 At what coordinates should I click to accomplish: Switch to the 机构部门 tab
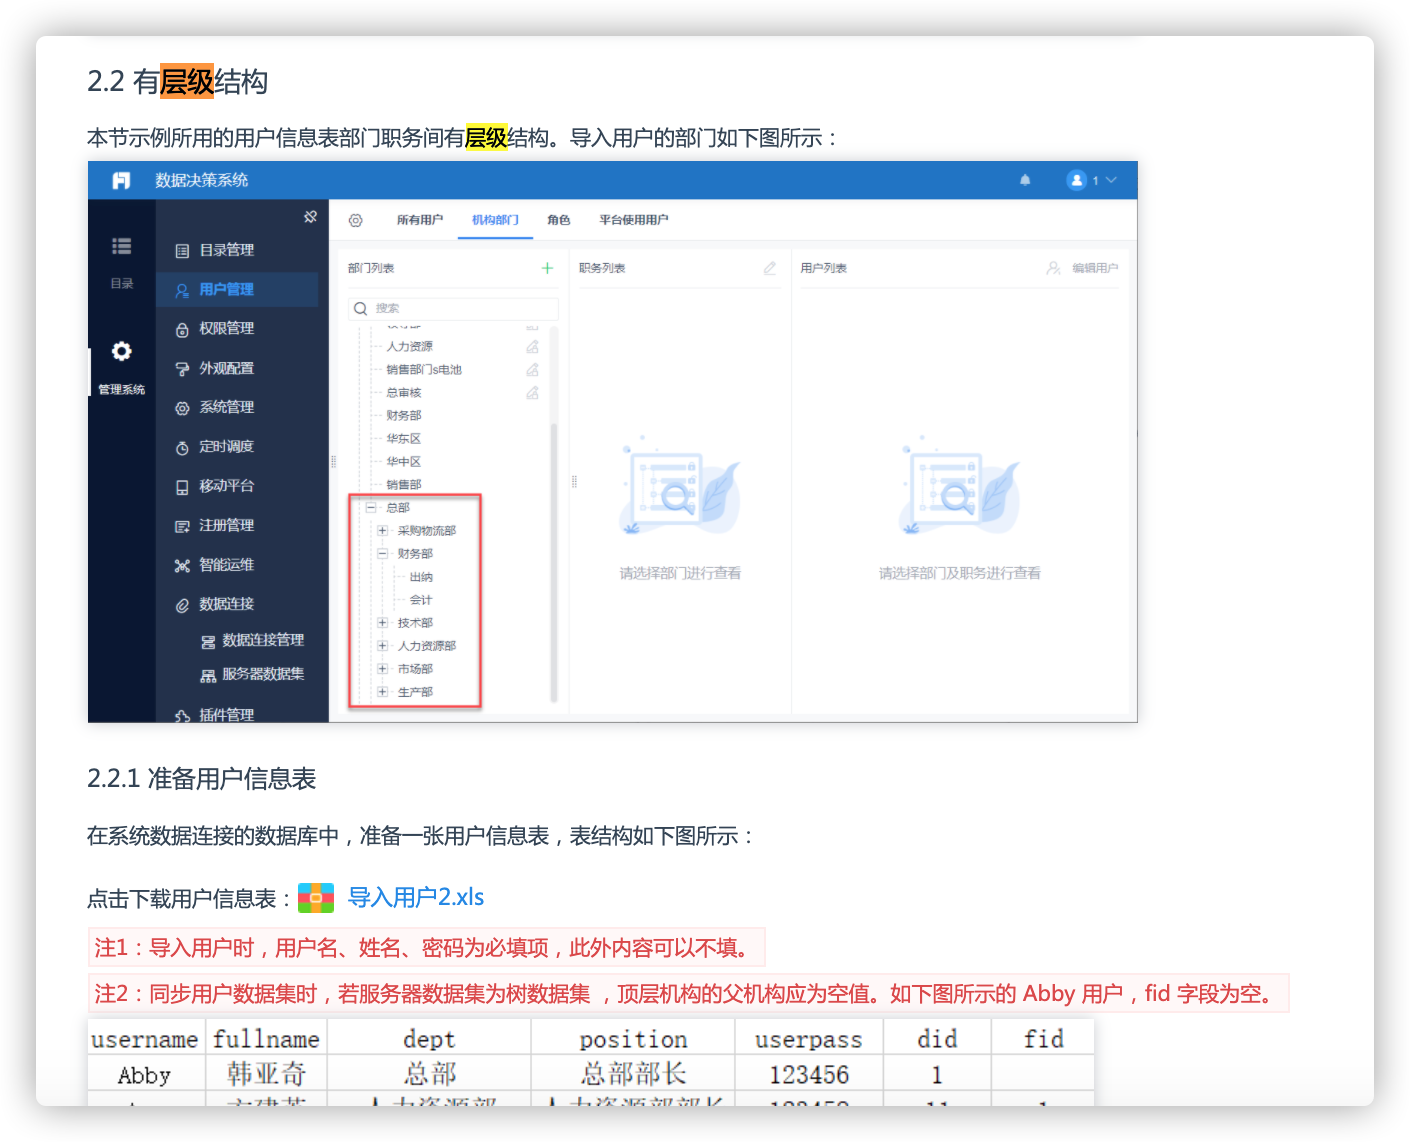click(495, 220)
